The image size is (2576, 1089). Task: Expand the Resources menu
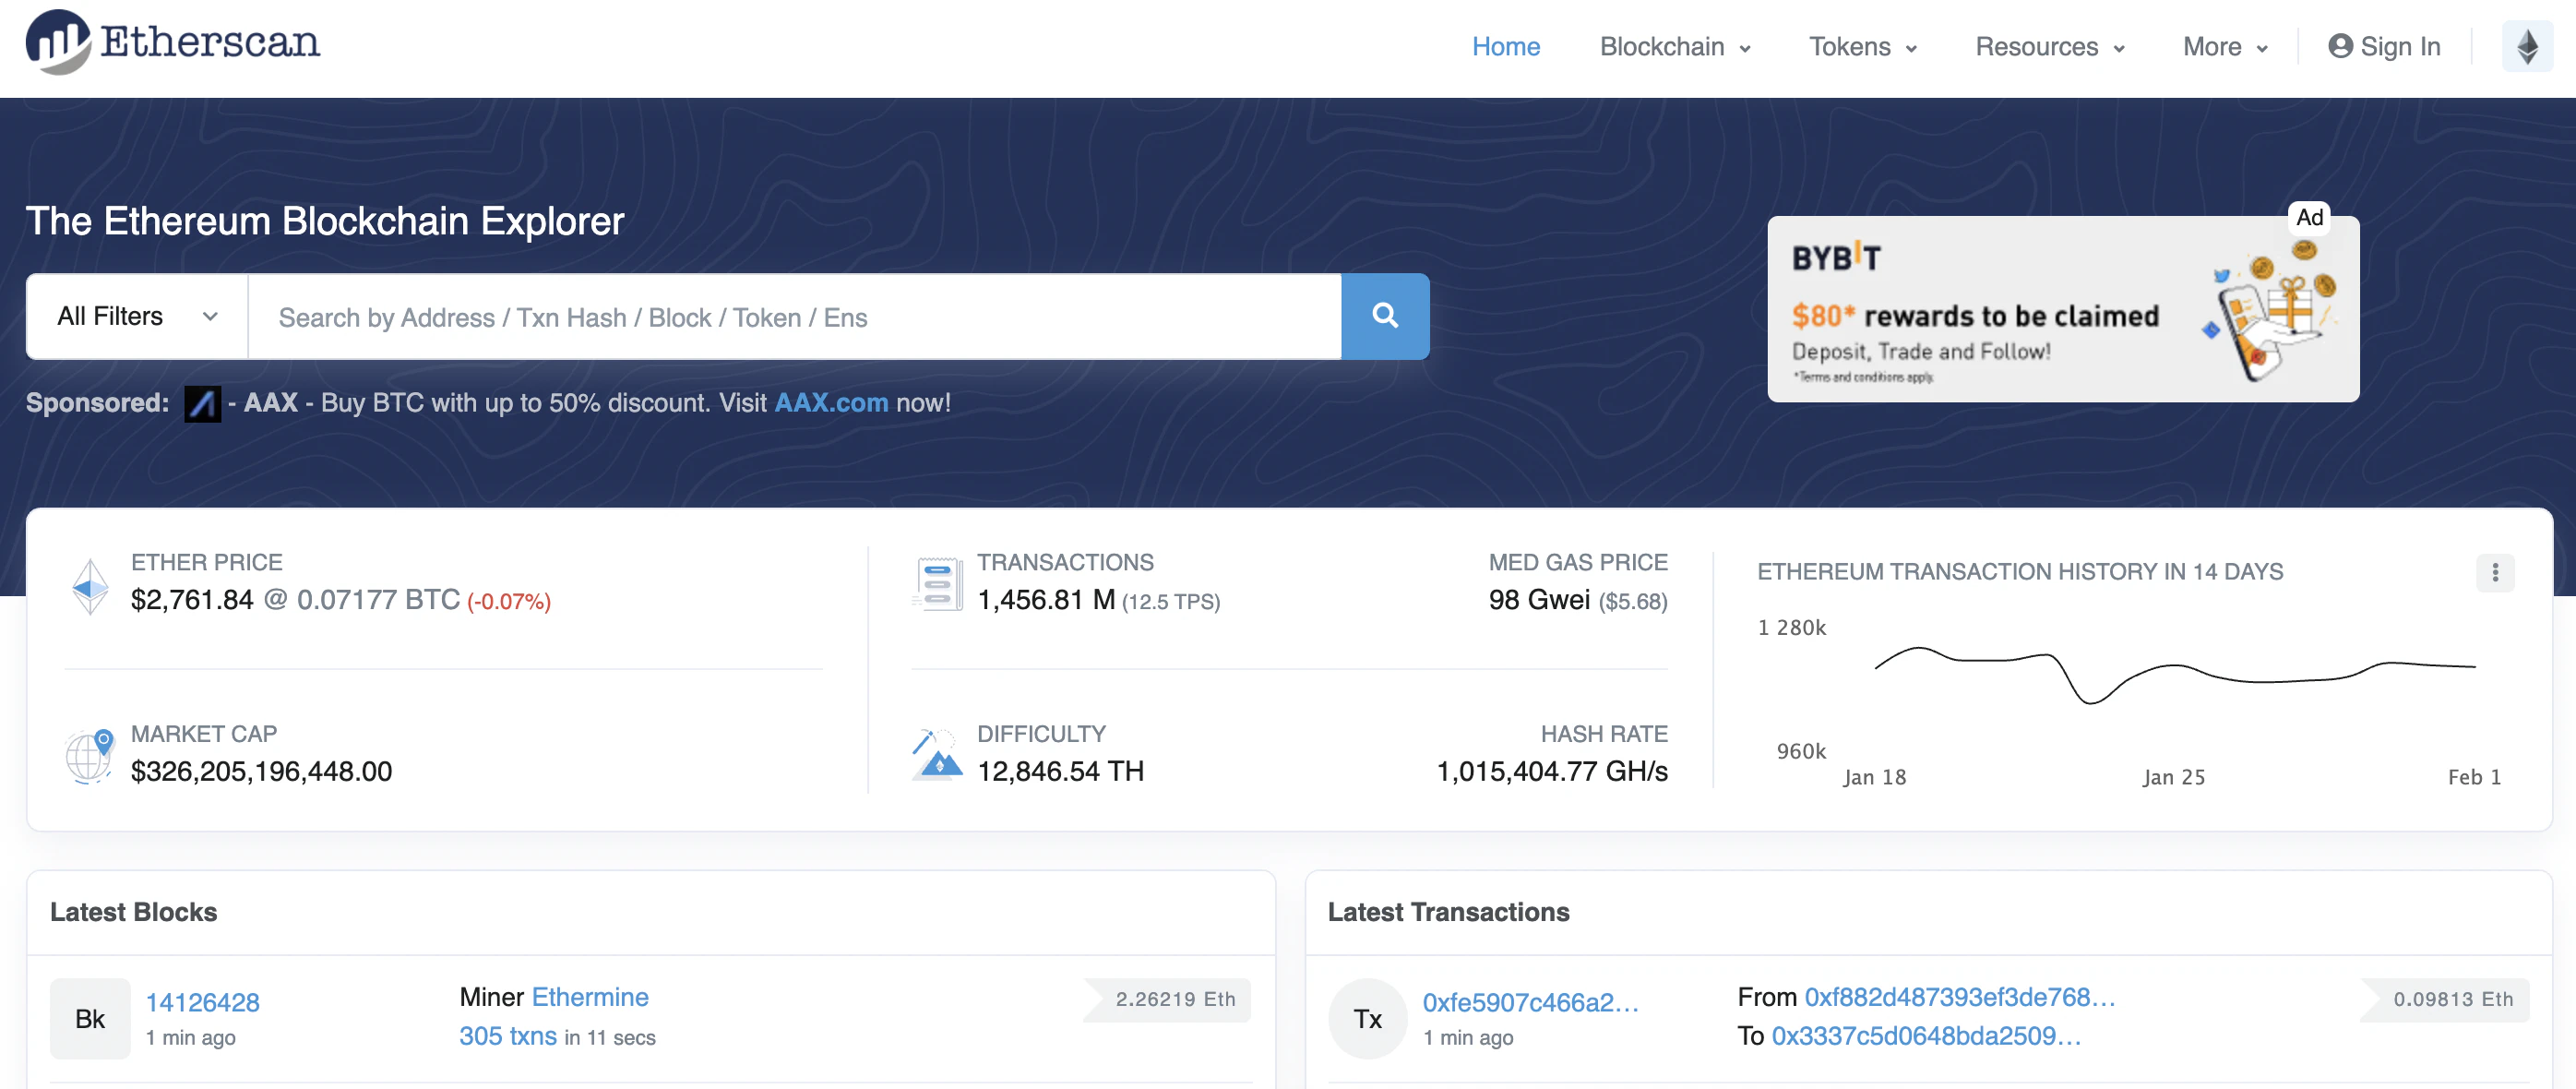(2049, 47)
